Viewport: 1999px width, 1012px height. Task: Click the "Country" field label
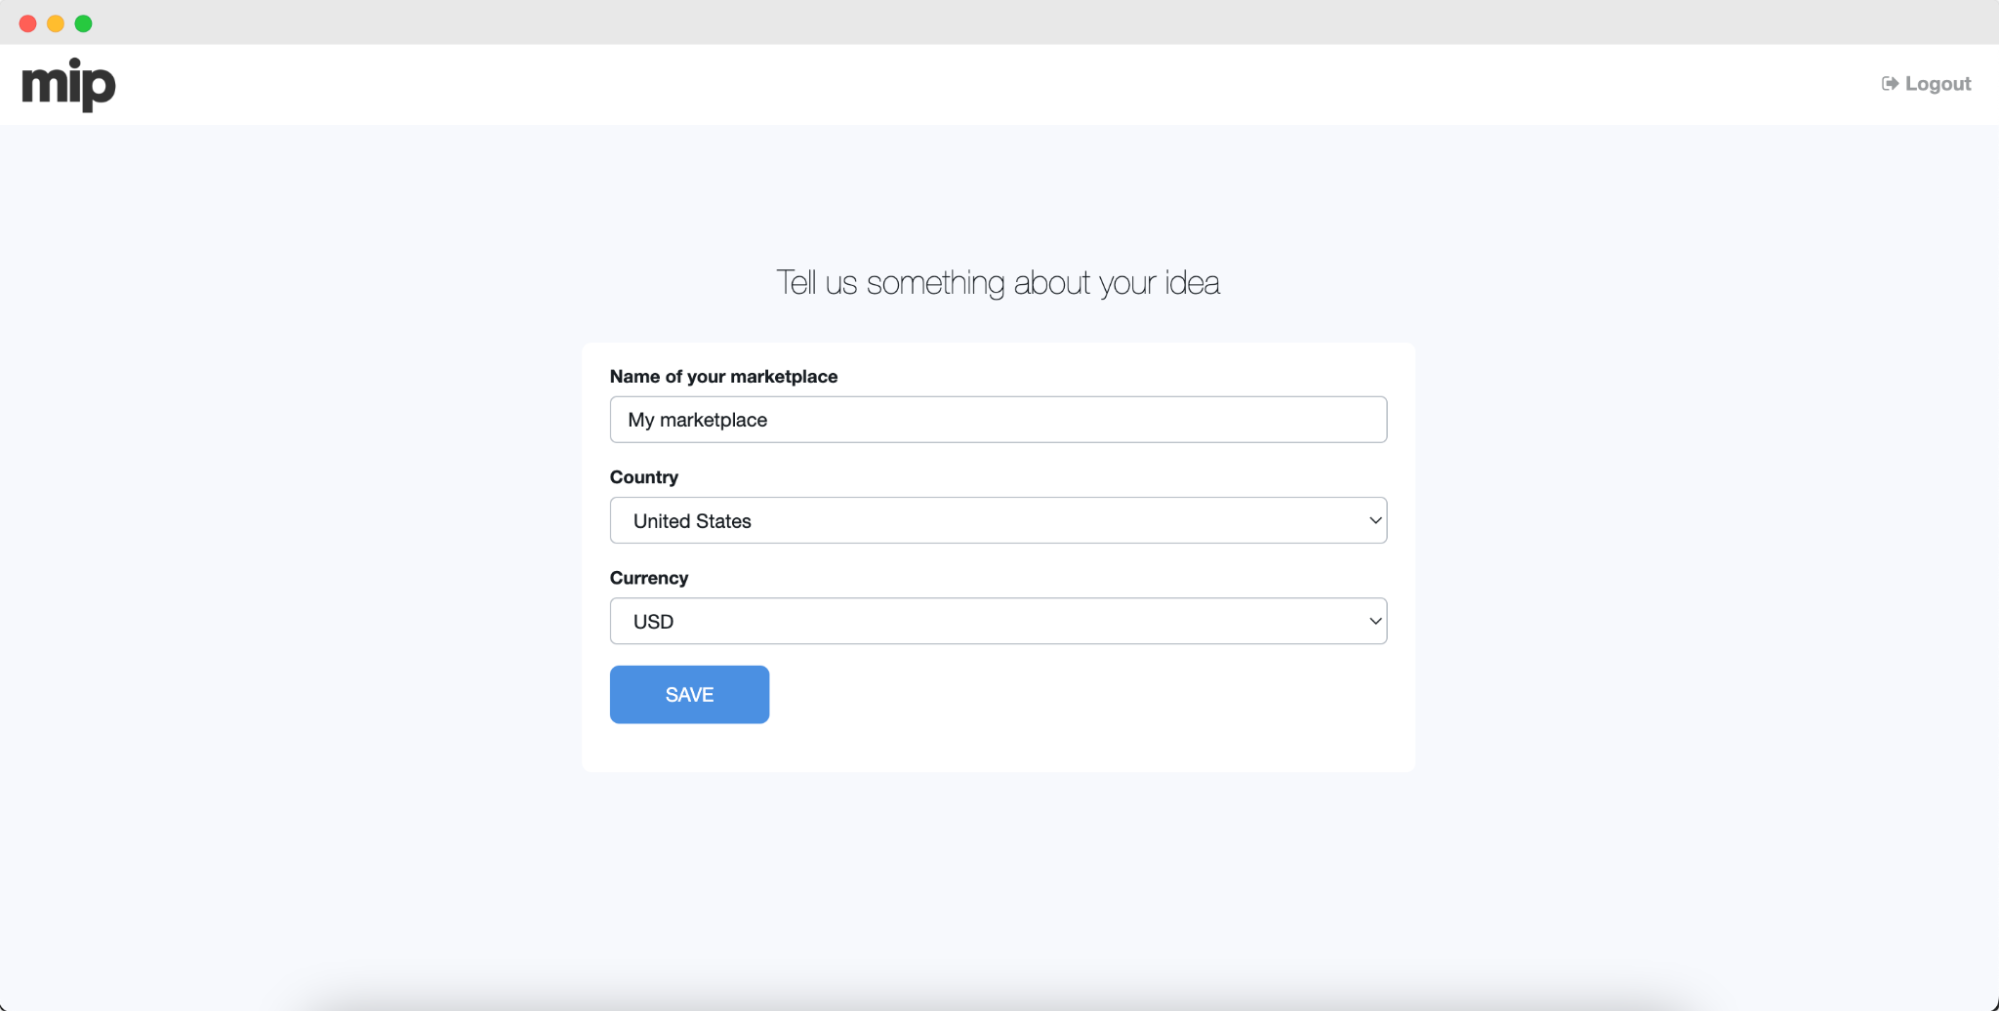tap(644, 478)
